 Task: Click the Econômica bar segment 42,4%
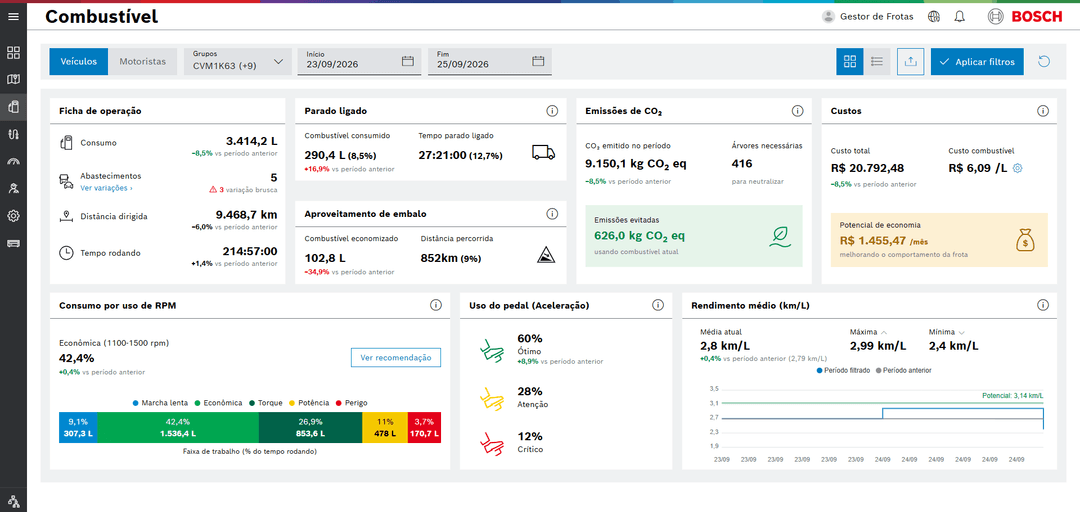178,427
